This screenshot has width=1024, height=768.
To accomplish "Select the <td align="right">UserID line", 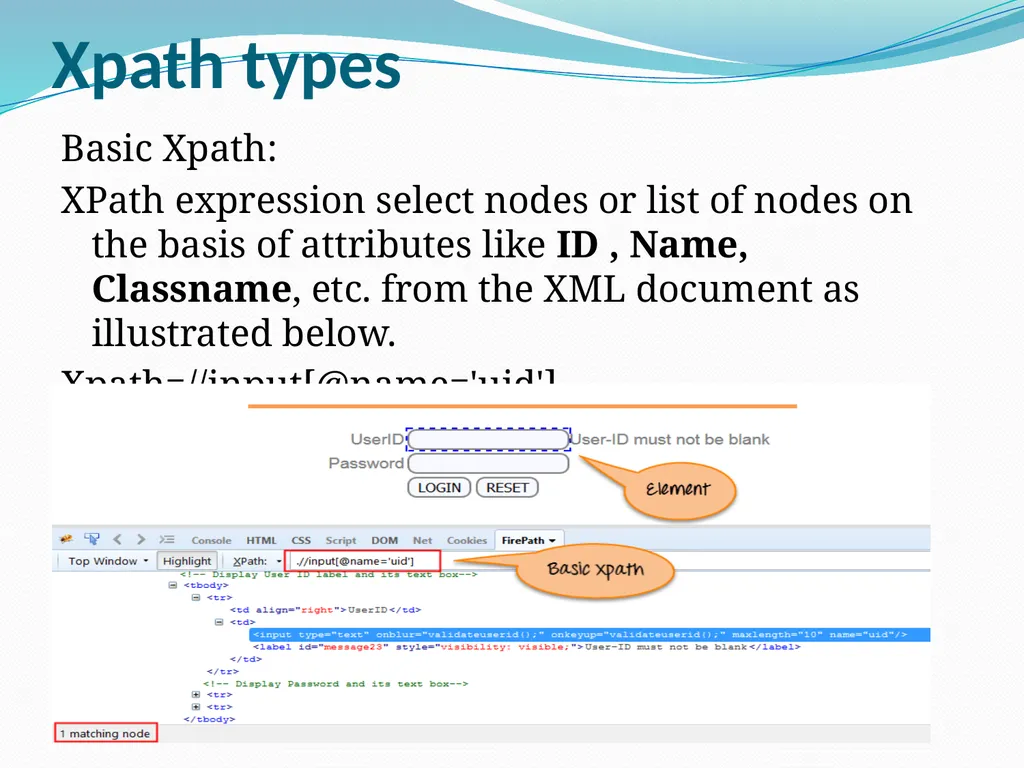I will click(325, 609).
